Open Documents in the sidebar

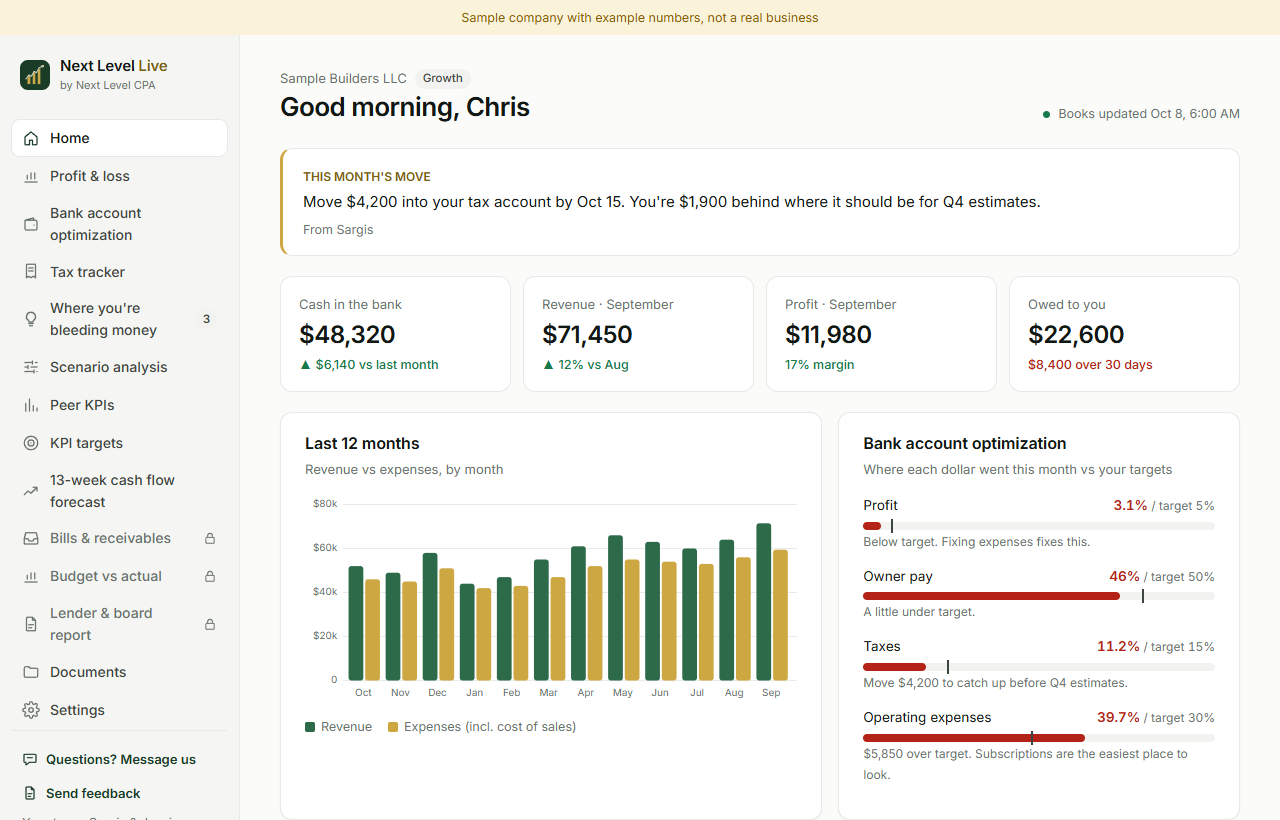tap(119, 672)
